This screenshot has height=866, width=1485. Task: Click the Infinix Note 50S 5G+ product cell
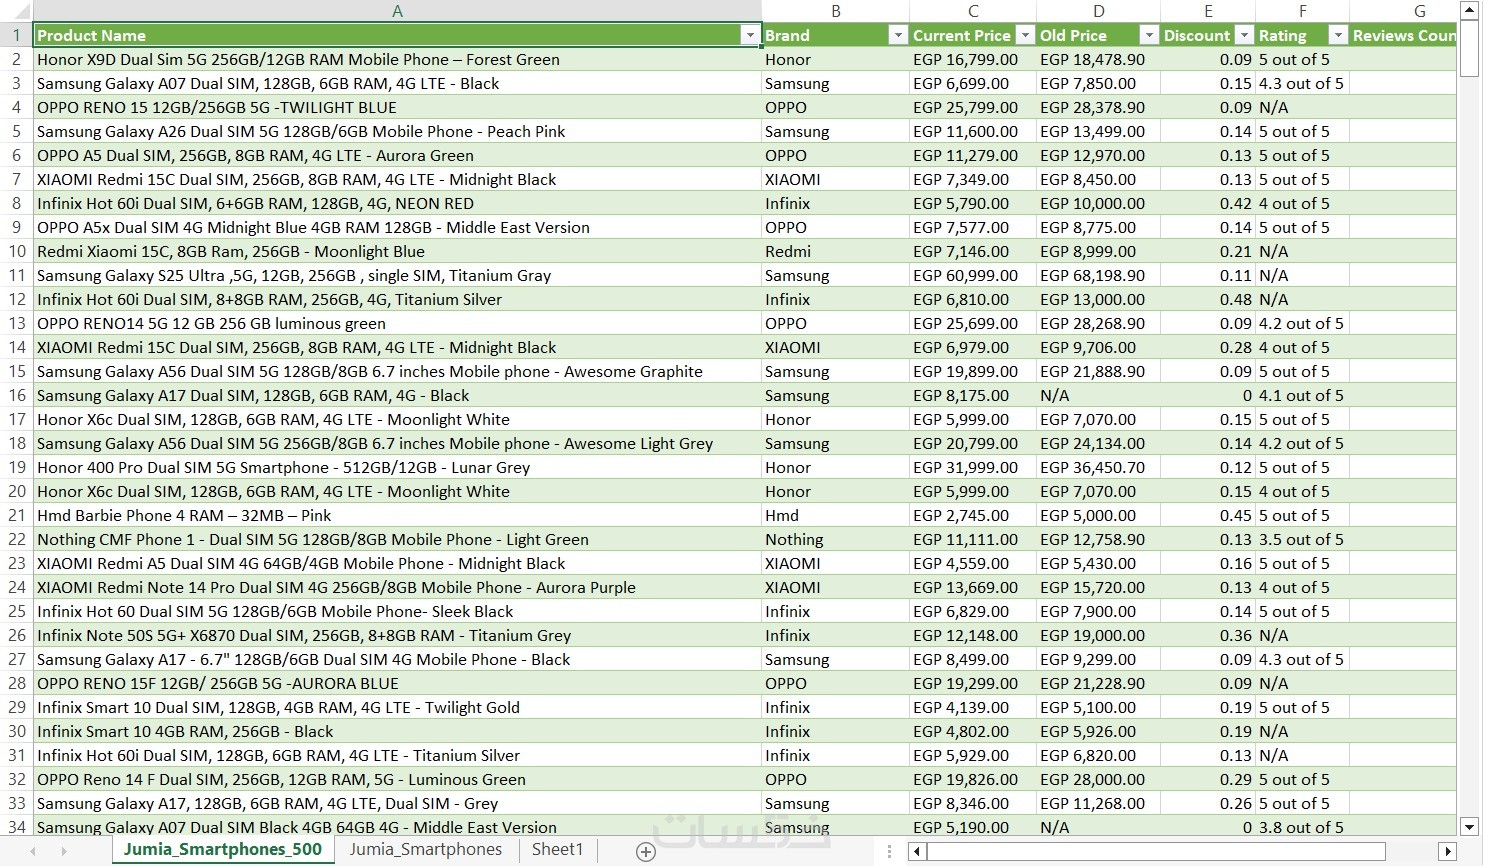397,635
